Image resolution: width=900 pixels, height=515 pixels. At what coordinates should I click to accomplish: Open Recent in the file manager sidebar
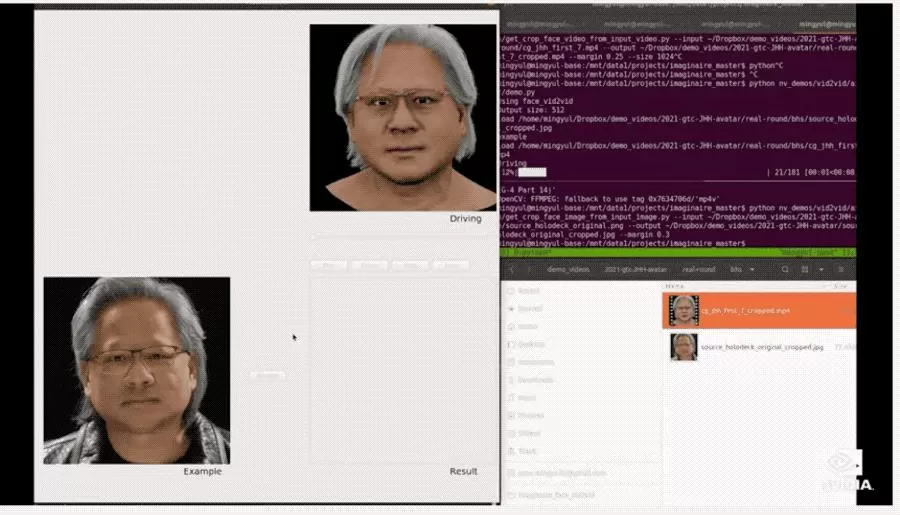click(523, 291)
